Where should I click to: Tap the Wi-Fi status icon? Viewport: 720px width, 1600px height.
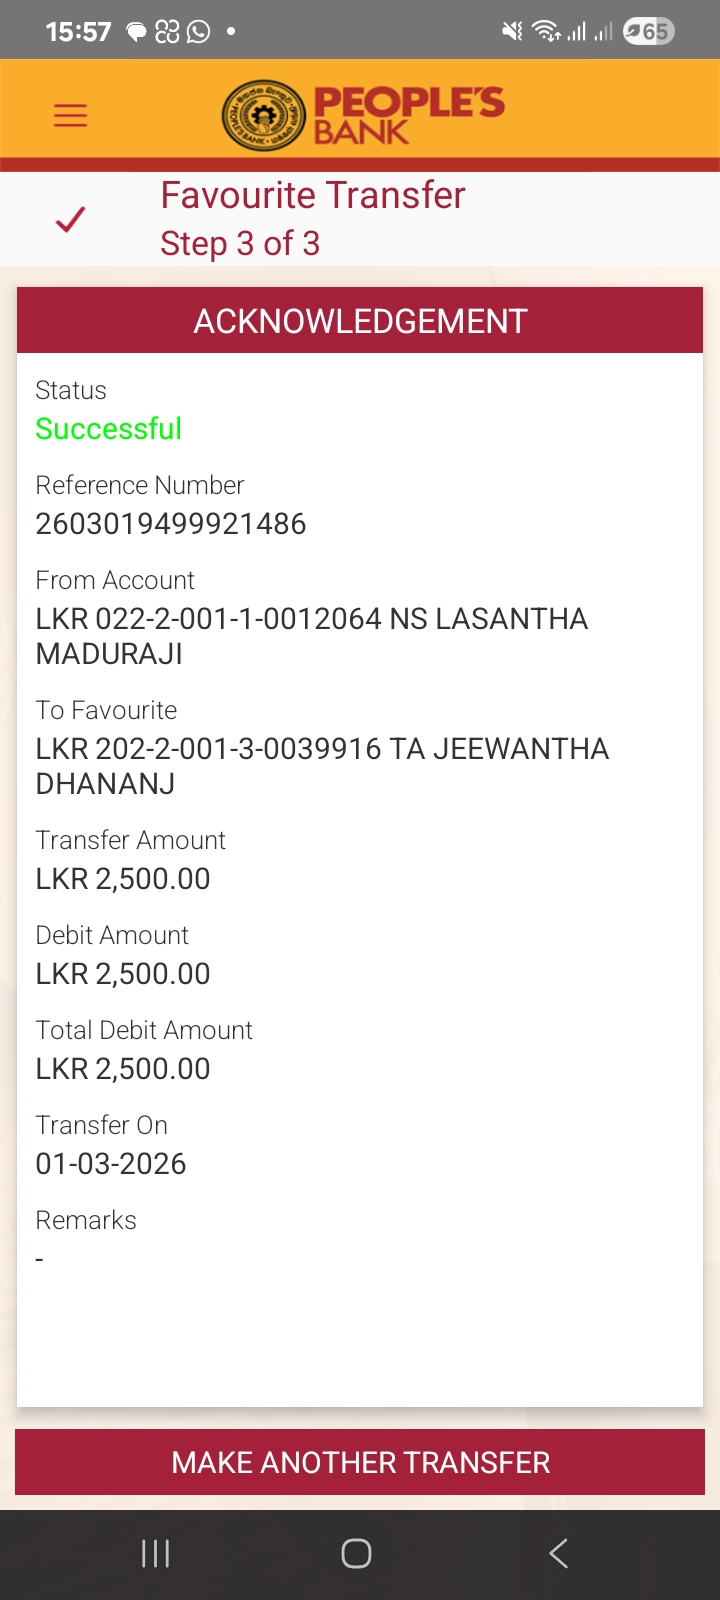click(x=546, y=32)
